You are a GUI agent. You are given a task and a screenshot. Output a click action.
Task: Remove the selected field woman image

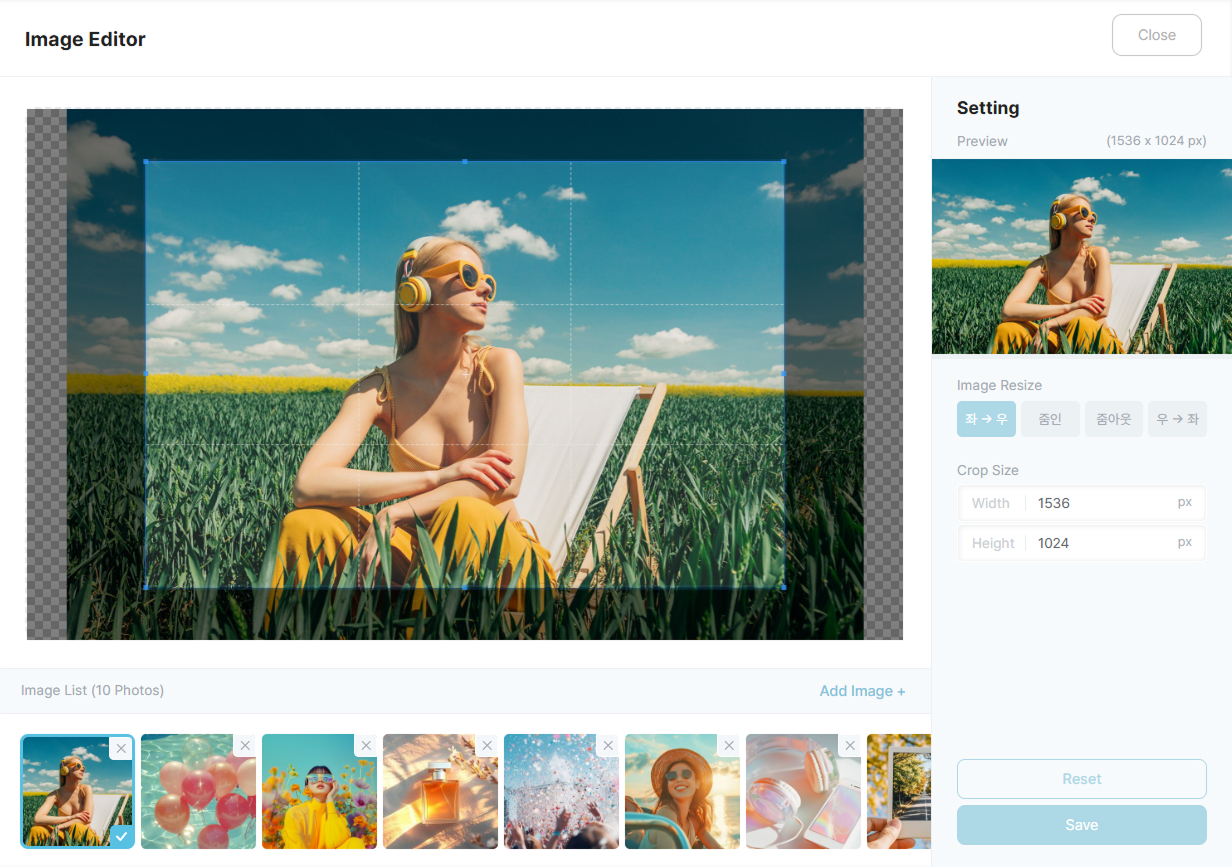[x=121, y=748]
